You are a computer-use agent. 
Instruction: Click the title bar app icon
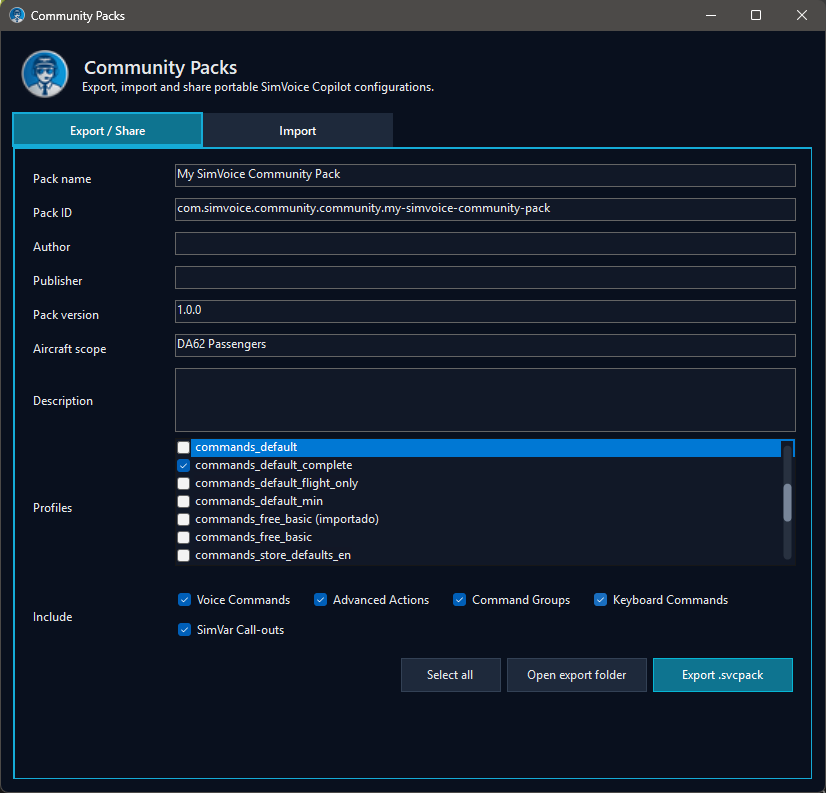click(17, 15)
